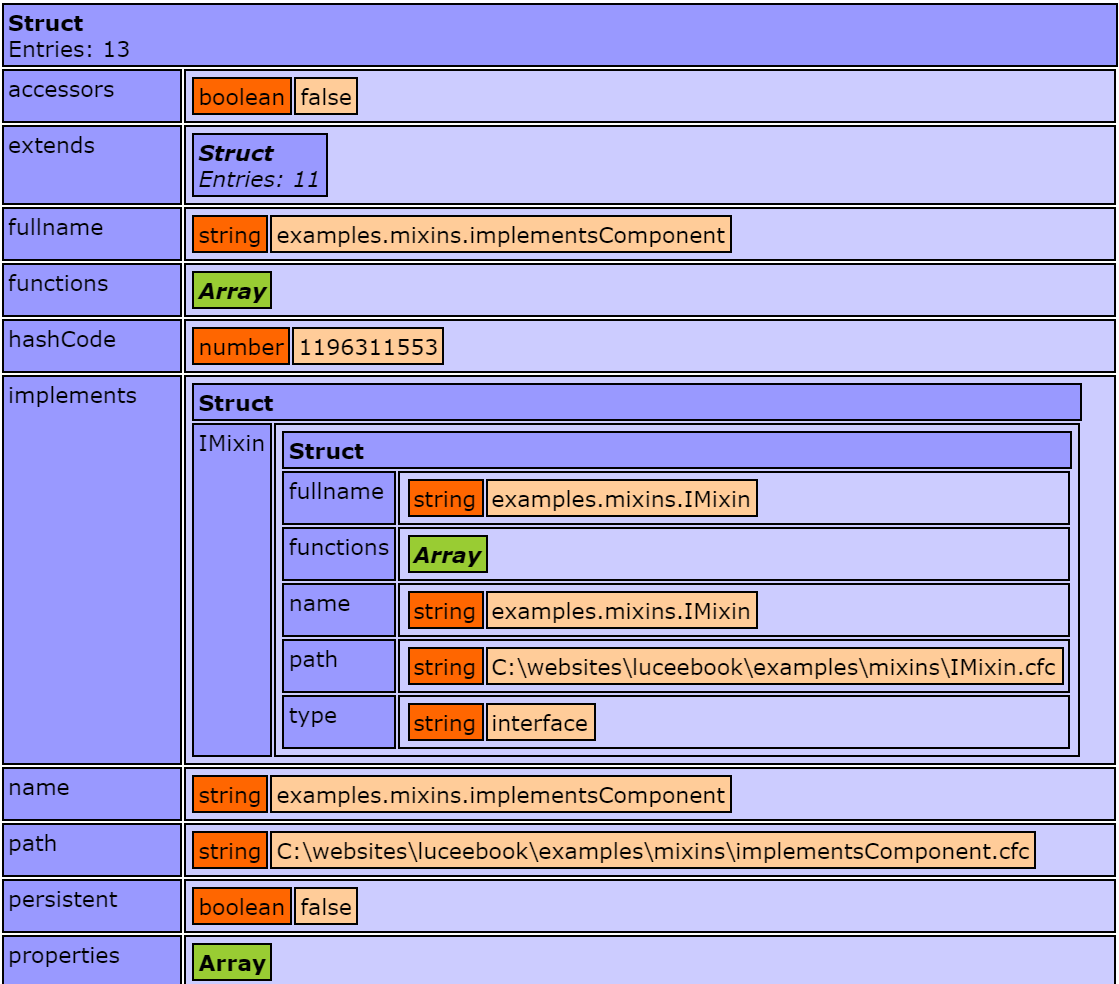1119x984 pixels.
Task: Expand the Array in the IMixin functions row
Action: (x=447, y=555)
